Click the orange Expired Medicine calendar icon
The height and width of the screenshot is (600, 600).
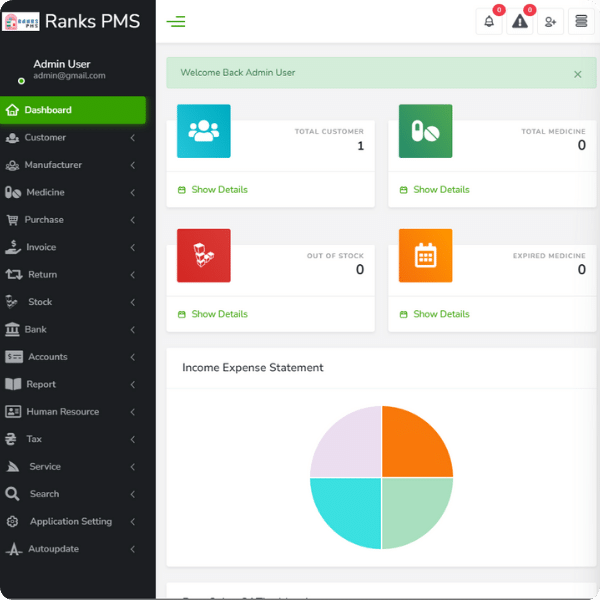425,256
